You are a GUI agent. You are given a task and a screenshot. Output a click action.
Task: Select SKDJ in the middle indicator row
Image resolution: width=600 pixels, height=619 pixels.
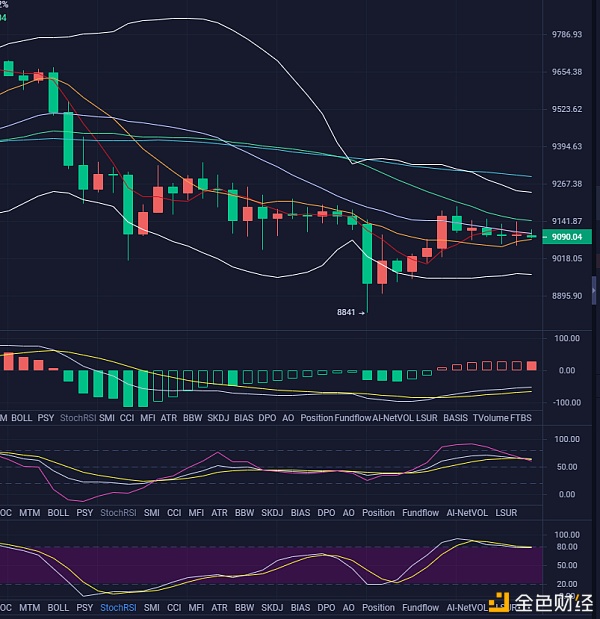click(272, 513)
